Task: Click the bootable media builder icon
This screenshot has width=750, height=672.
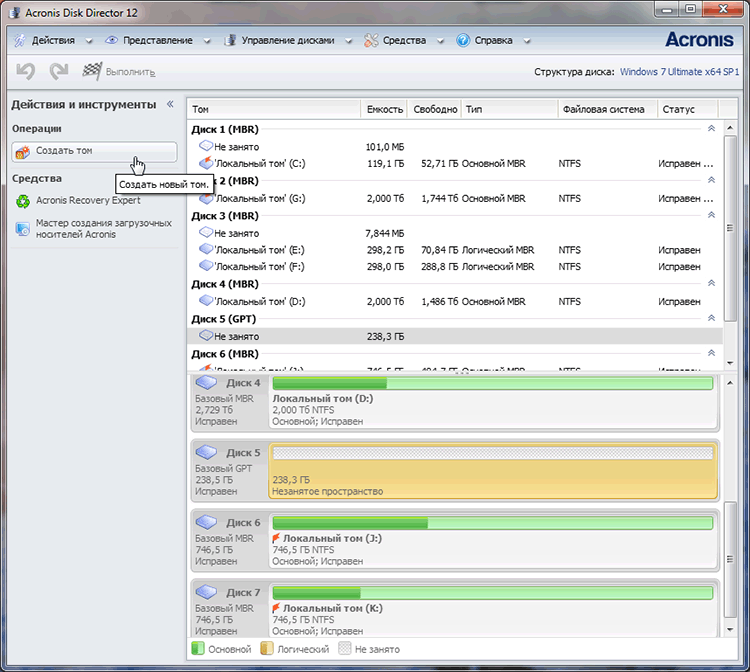Action: tap(22, 229)
